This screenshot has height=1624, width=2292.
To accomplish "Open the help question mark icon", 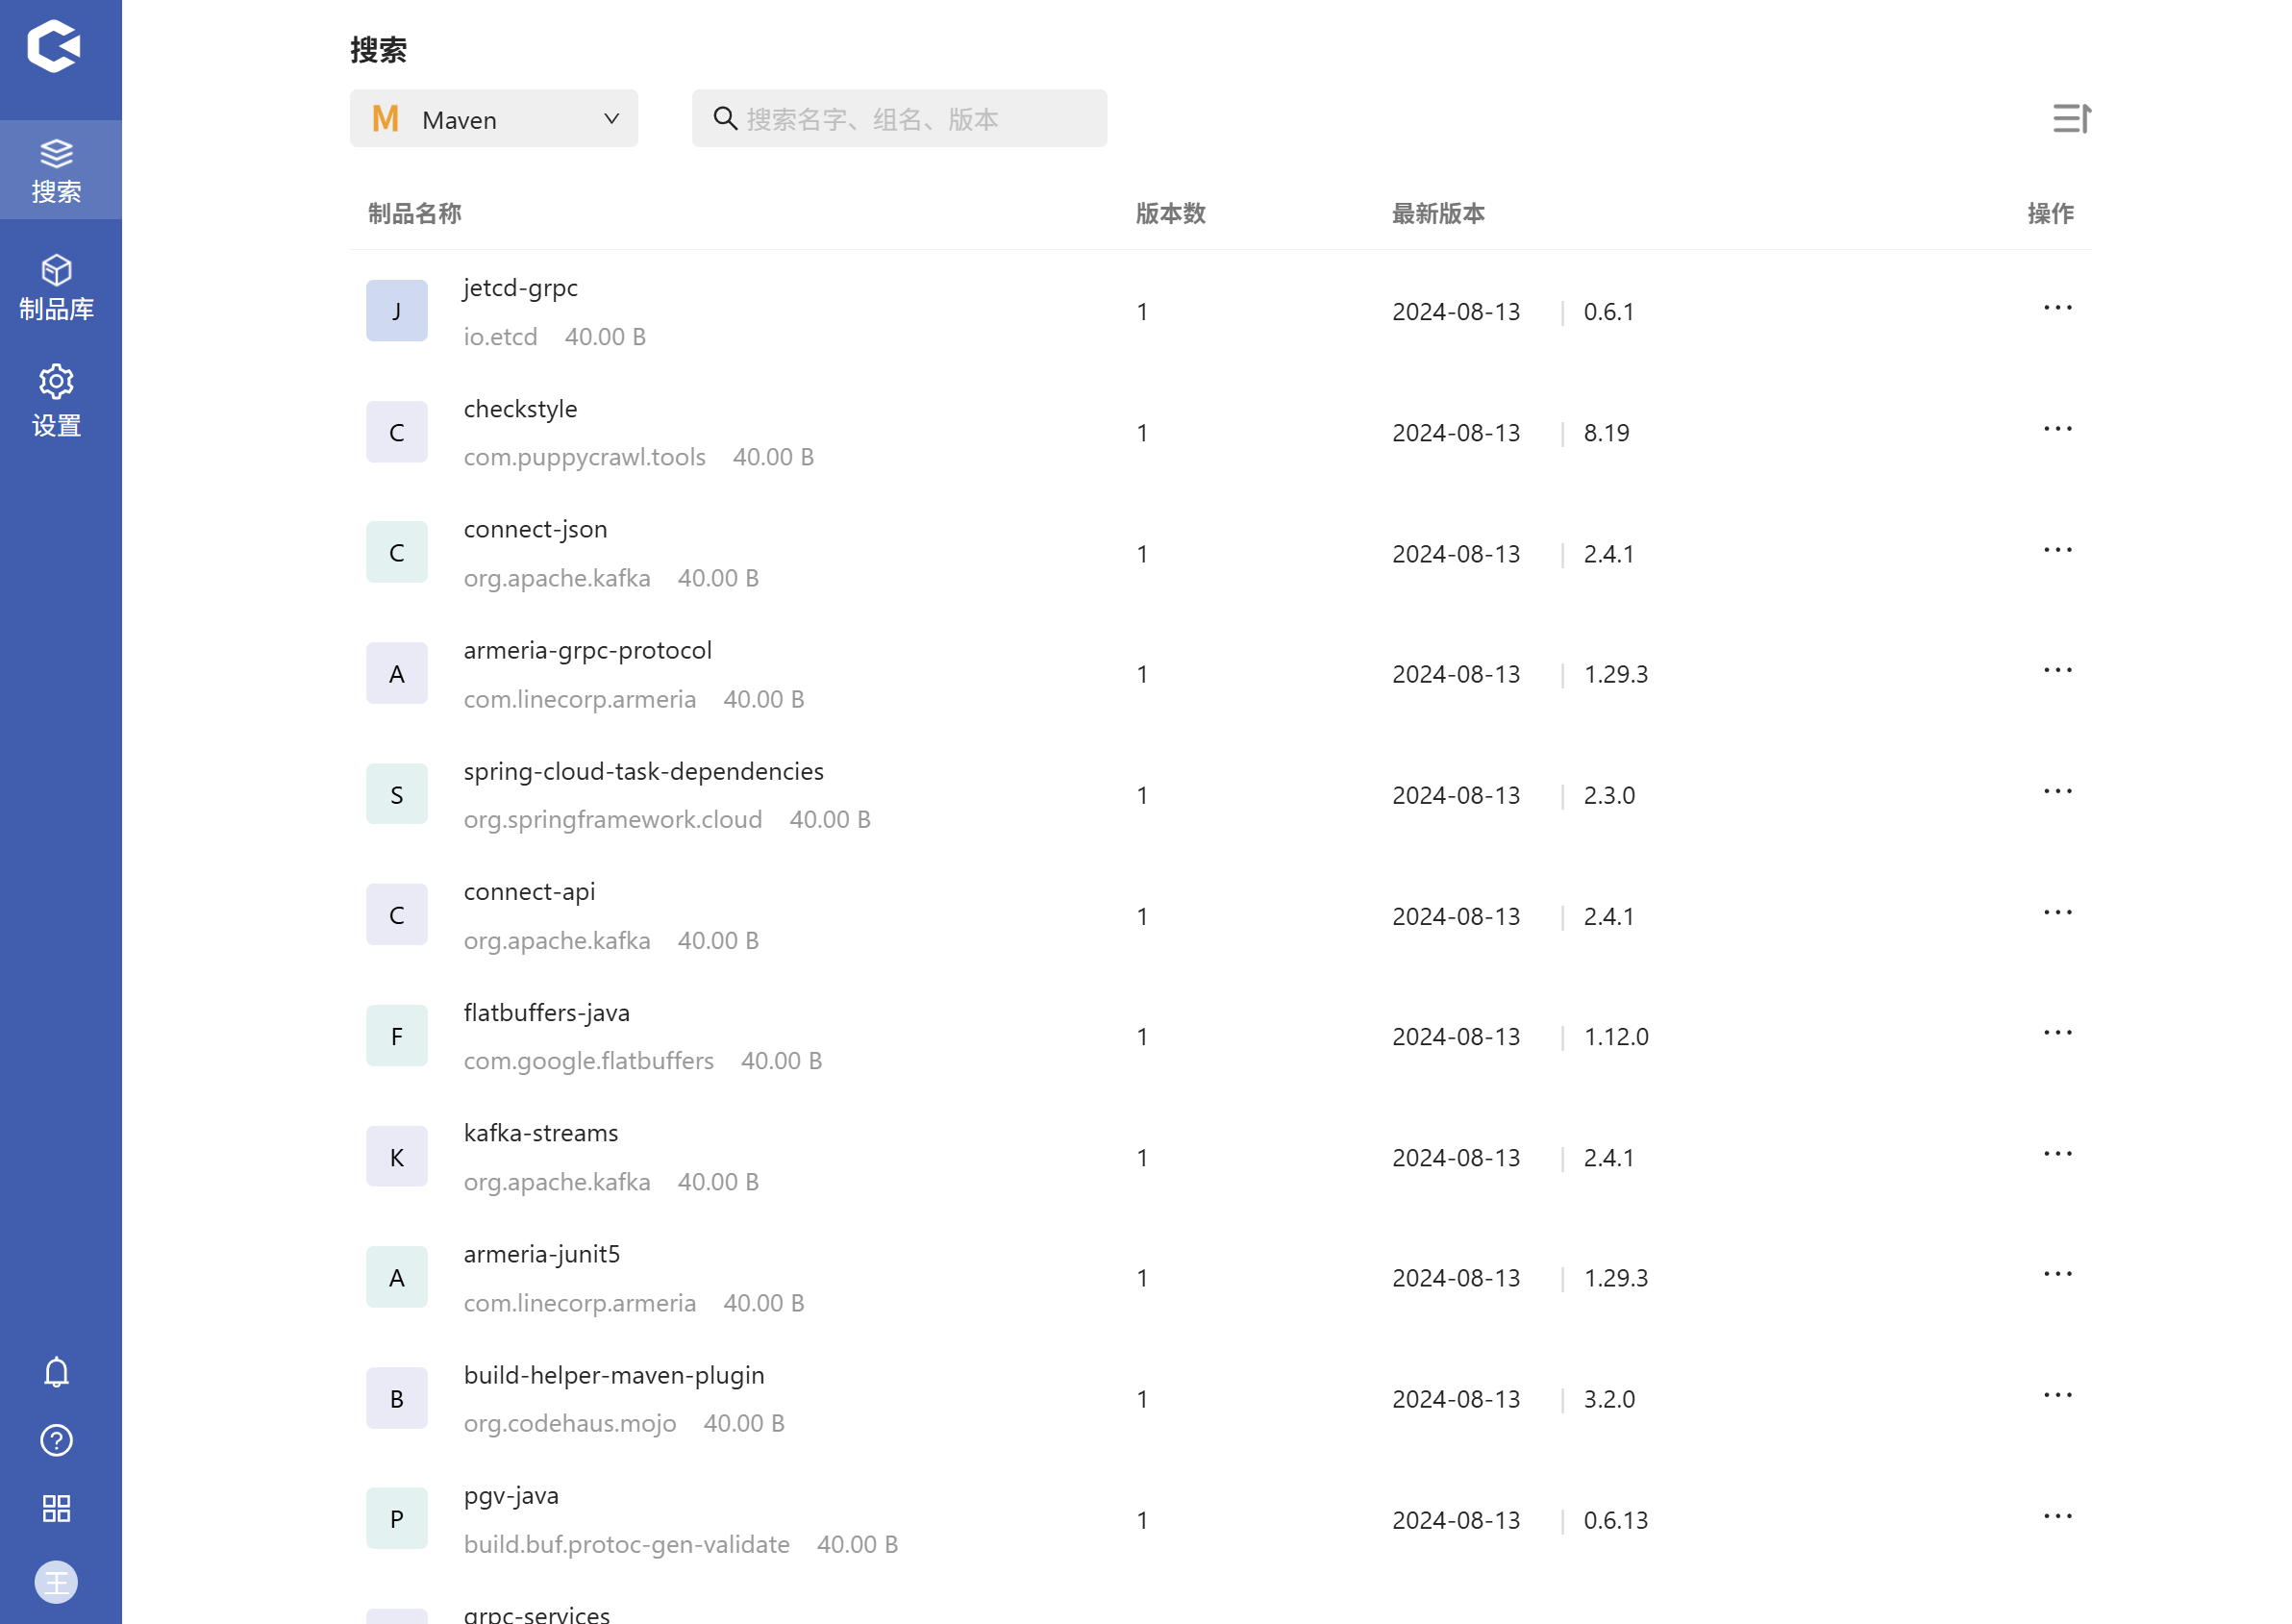I will click(57, 1440).
